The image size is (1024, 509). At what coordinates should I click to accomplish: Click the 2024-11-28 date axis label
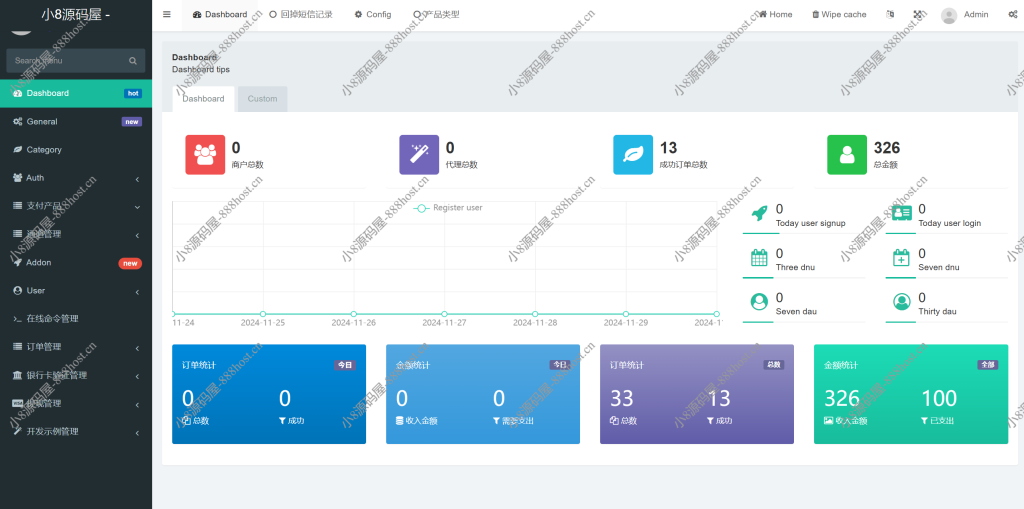(535, 323)
